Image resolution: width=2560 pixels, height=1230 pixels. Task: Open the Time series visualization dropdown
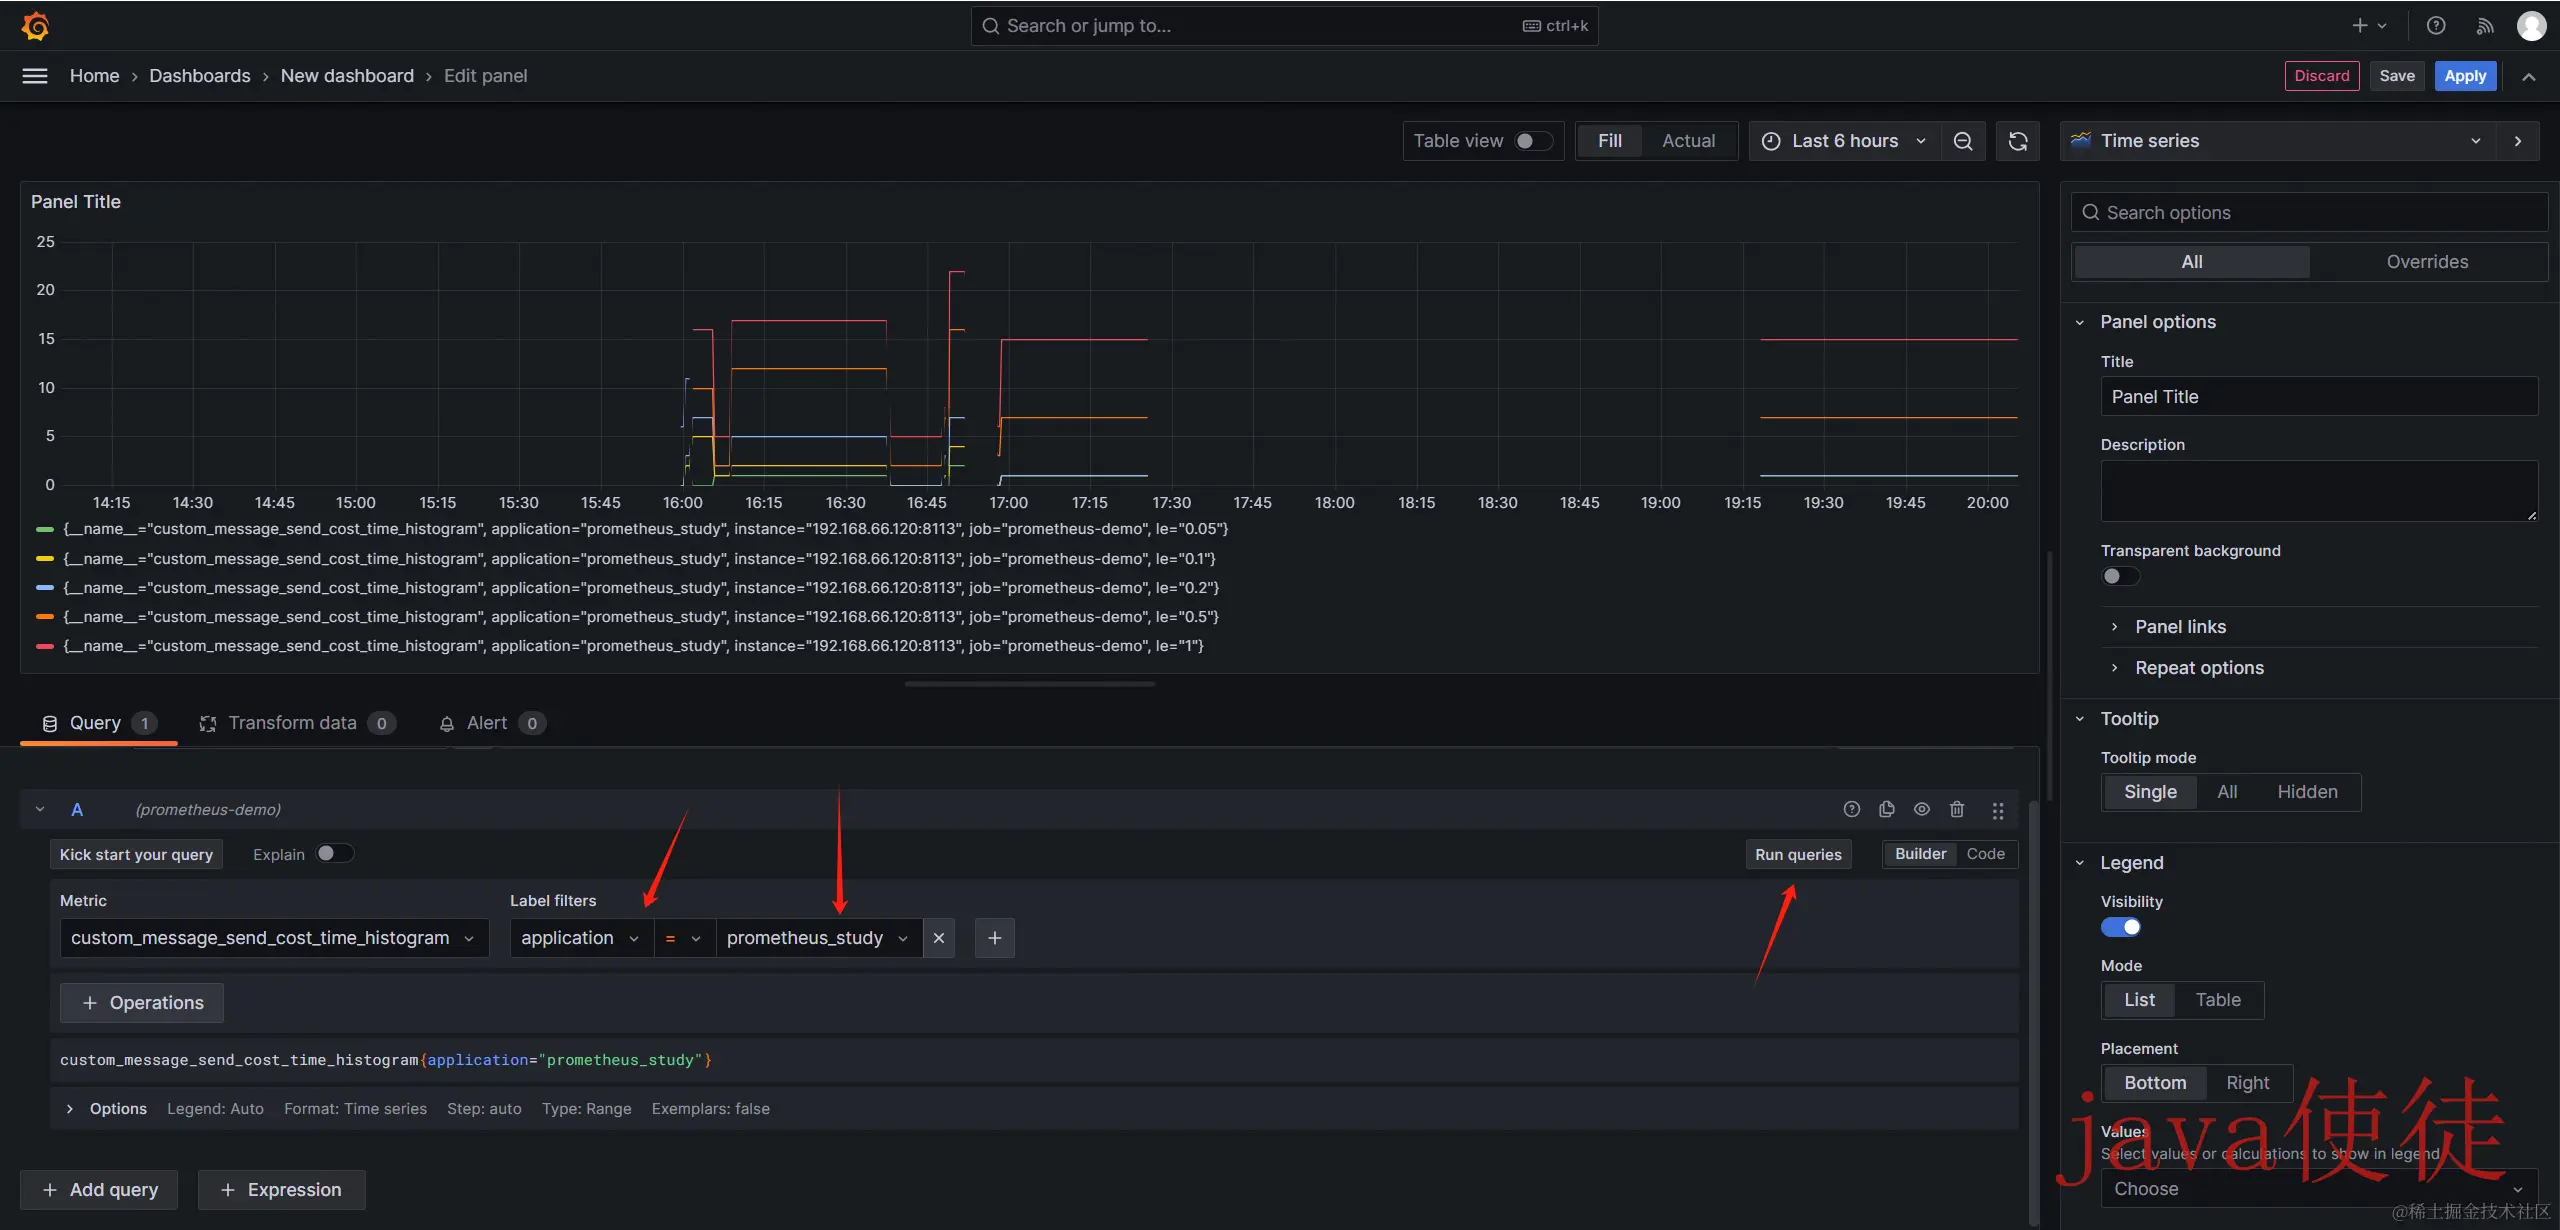click(x=2277, y=141)
